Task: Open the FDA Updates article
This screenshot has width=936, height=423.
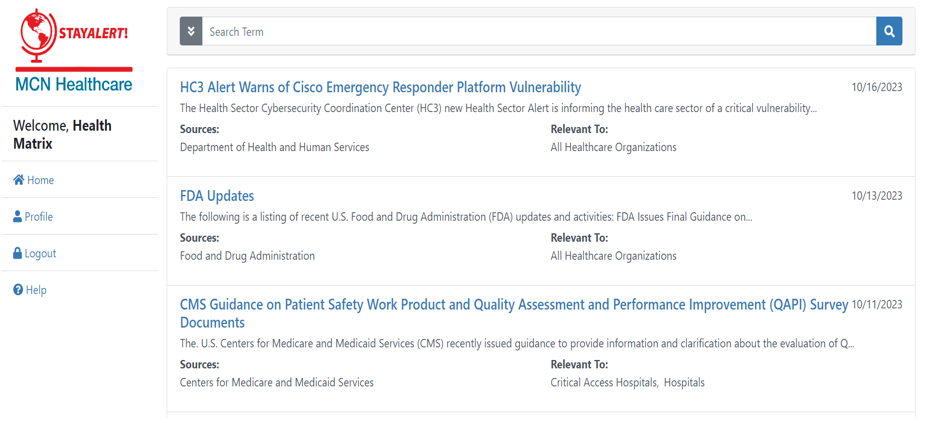Action: click(217, 196)
